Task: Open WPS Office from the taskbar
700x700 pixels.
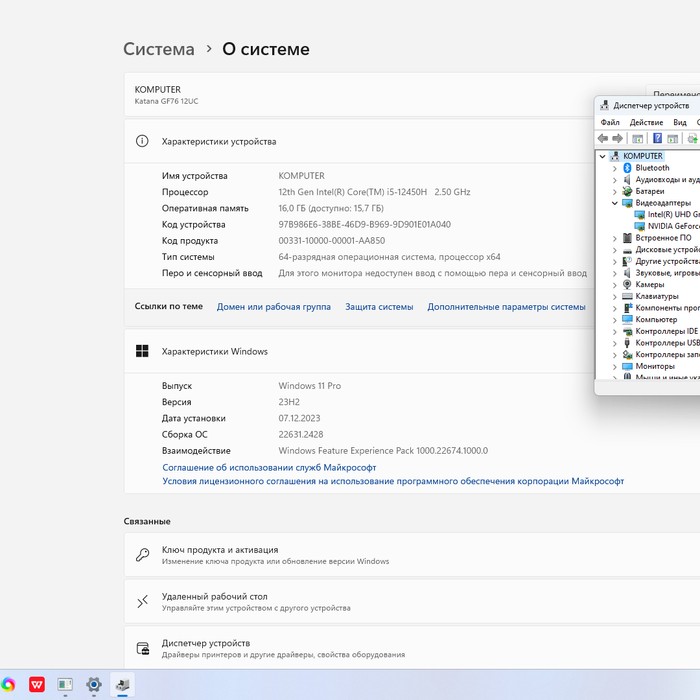Action: point(37,685)
